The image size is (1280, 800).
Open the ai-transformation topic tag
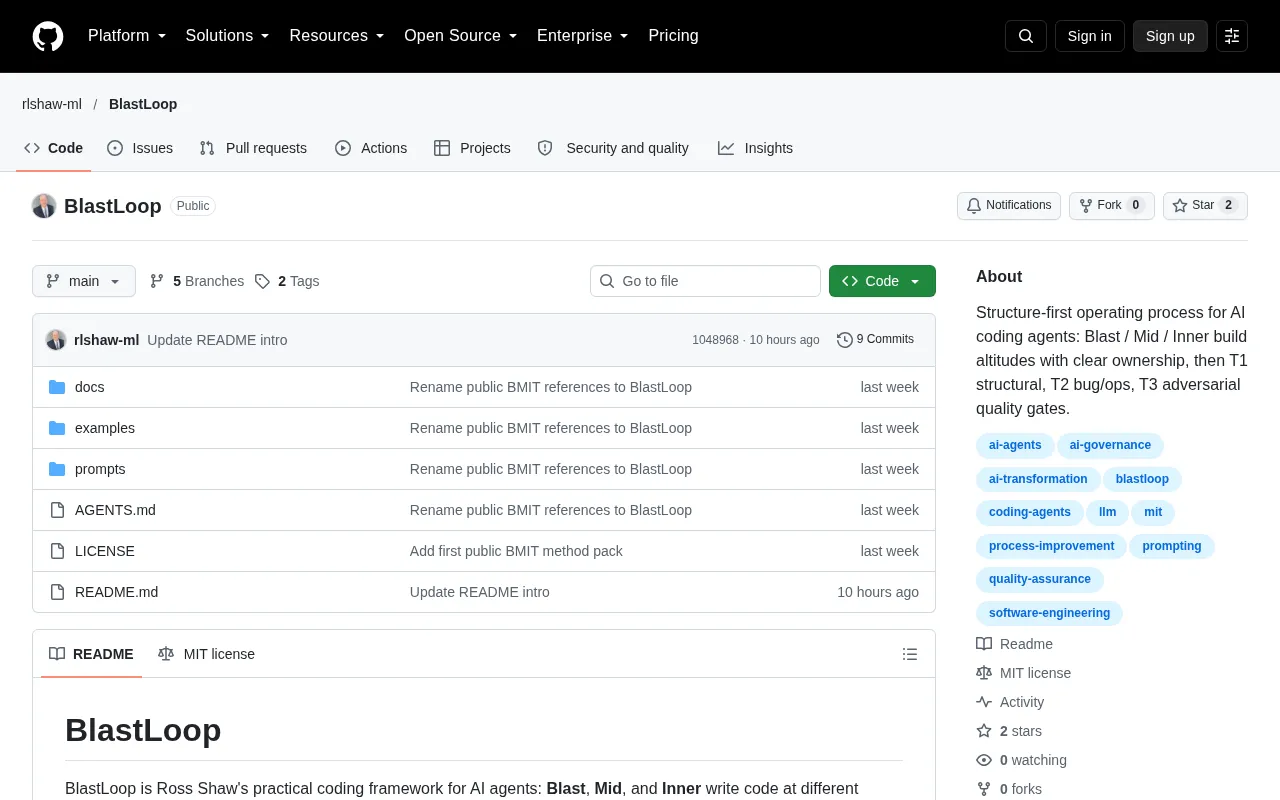(x=1038, y=479)
